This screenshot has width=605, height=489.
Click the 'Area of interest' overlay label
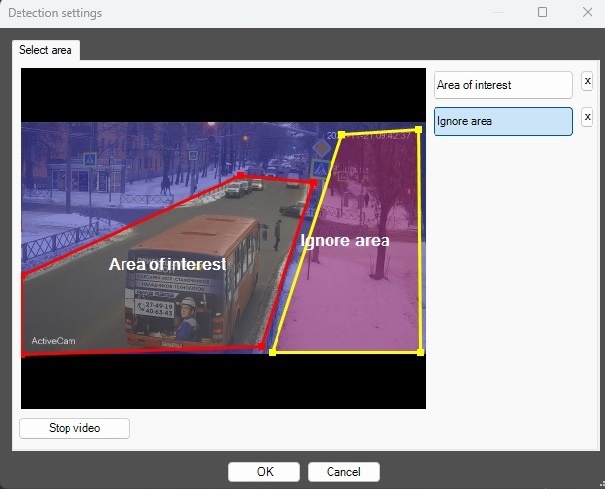coord(167,264)
